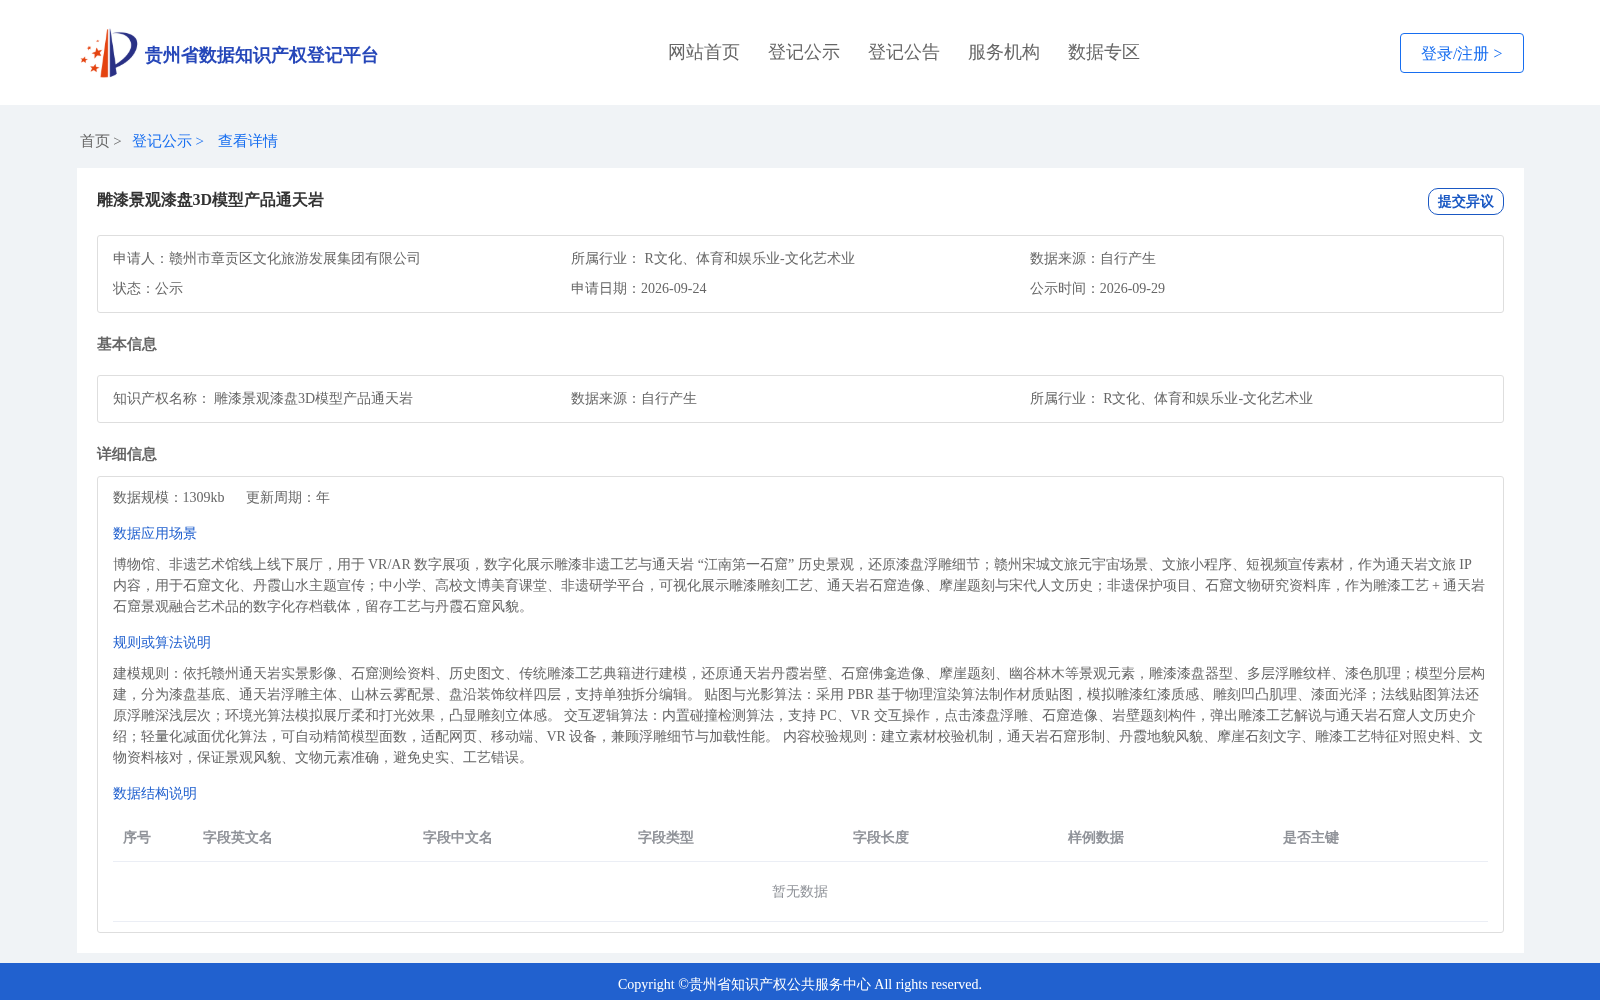Click the 提交异议 button
This screenshot has height=1000, width=1600.
(x=1466, y=201)
